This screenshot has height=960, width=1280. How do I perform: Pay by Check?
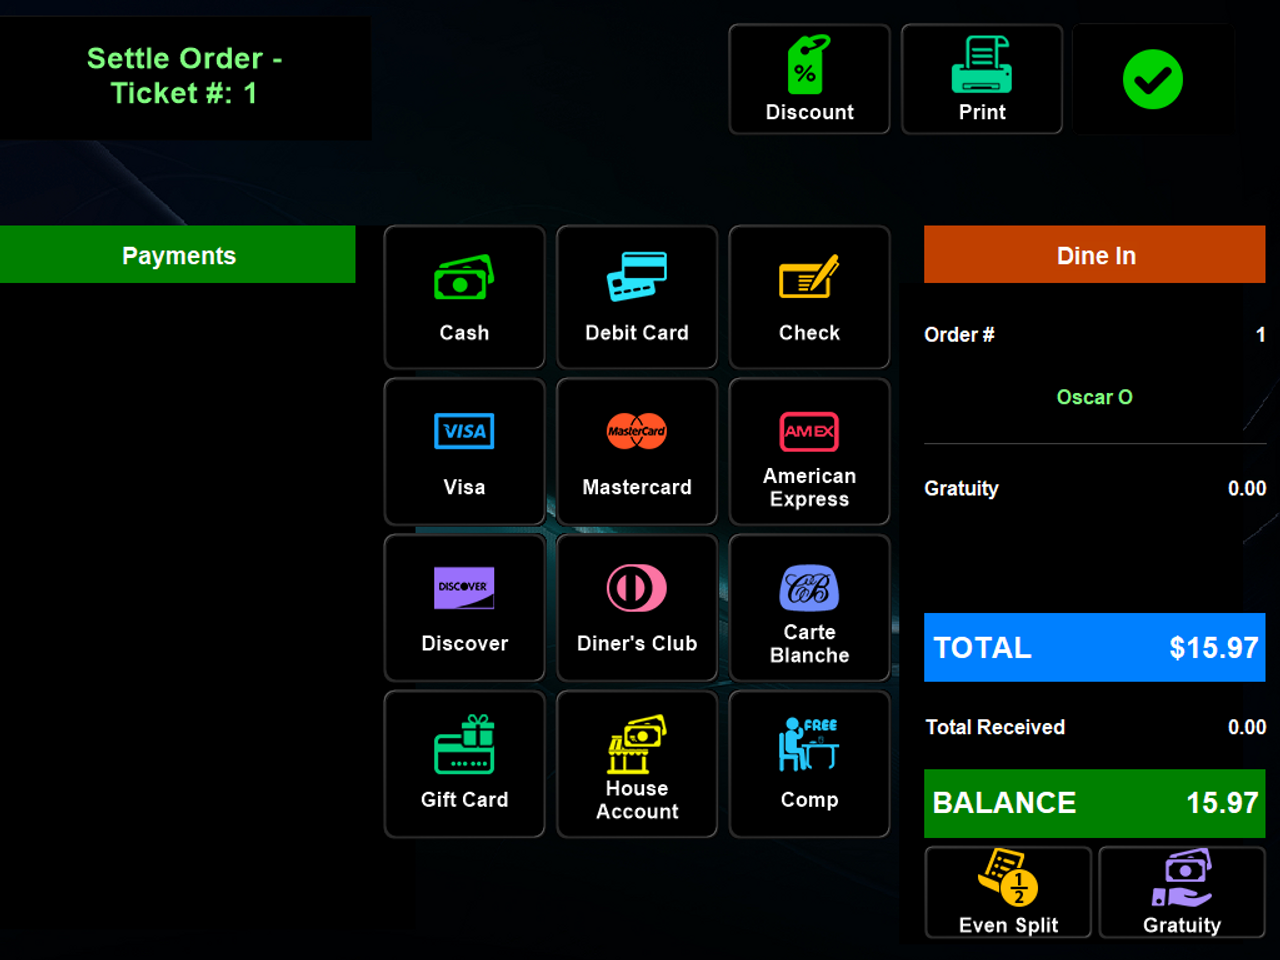(x=809, y=297)
